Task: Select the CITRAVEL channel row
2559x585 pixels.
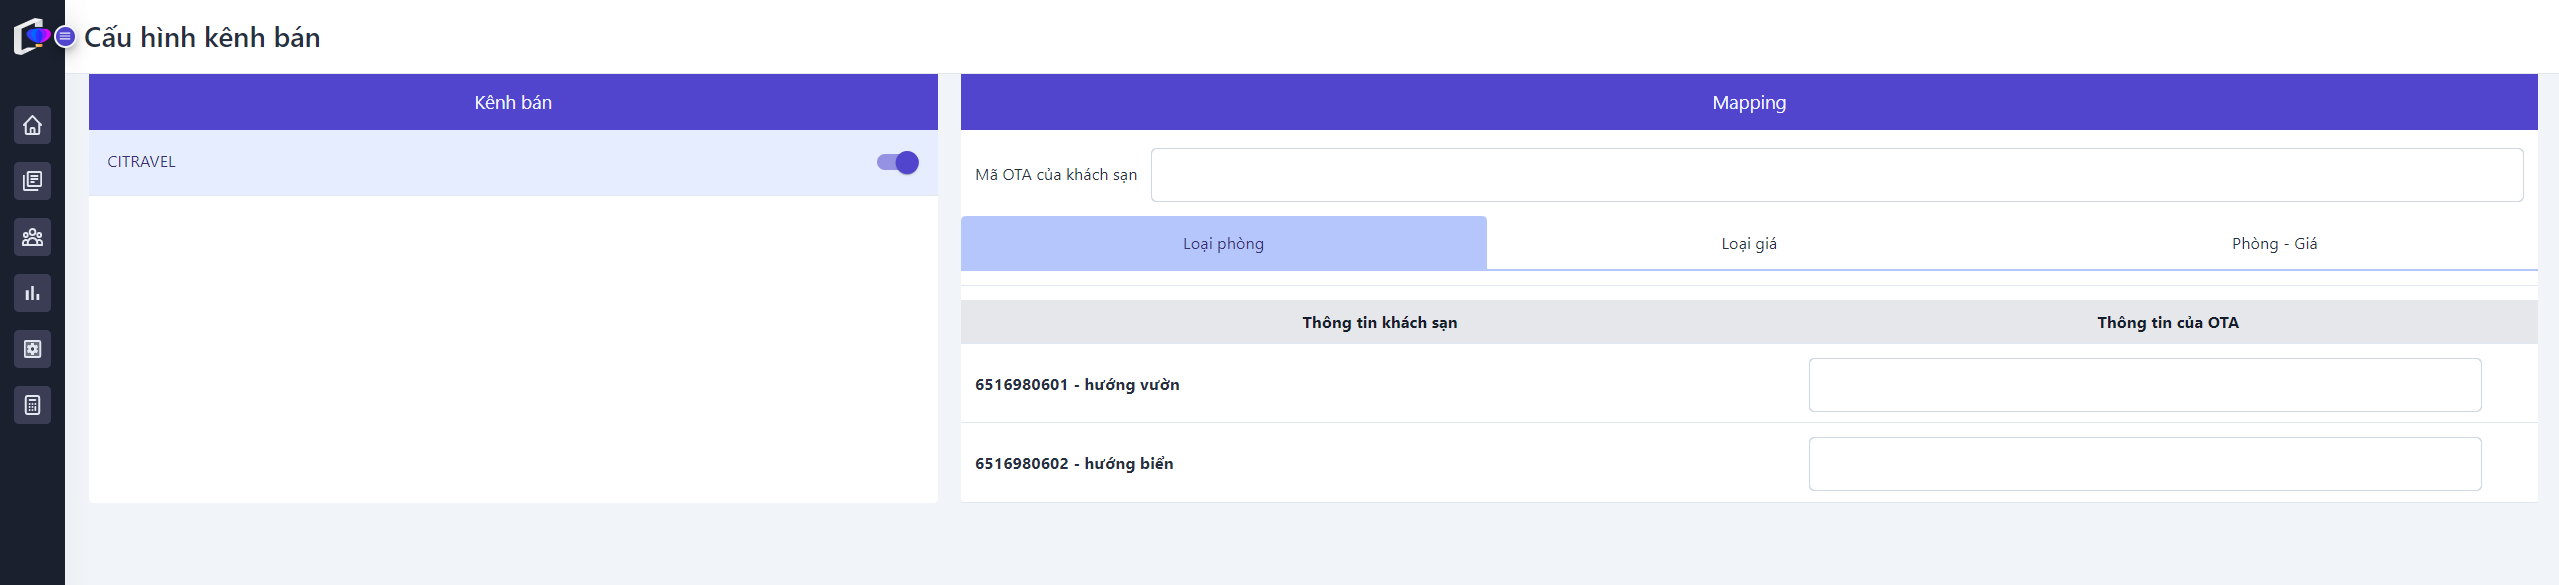Action: (513, 162)
